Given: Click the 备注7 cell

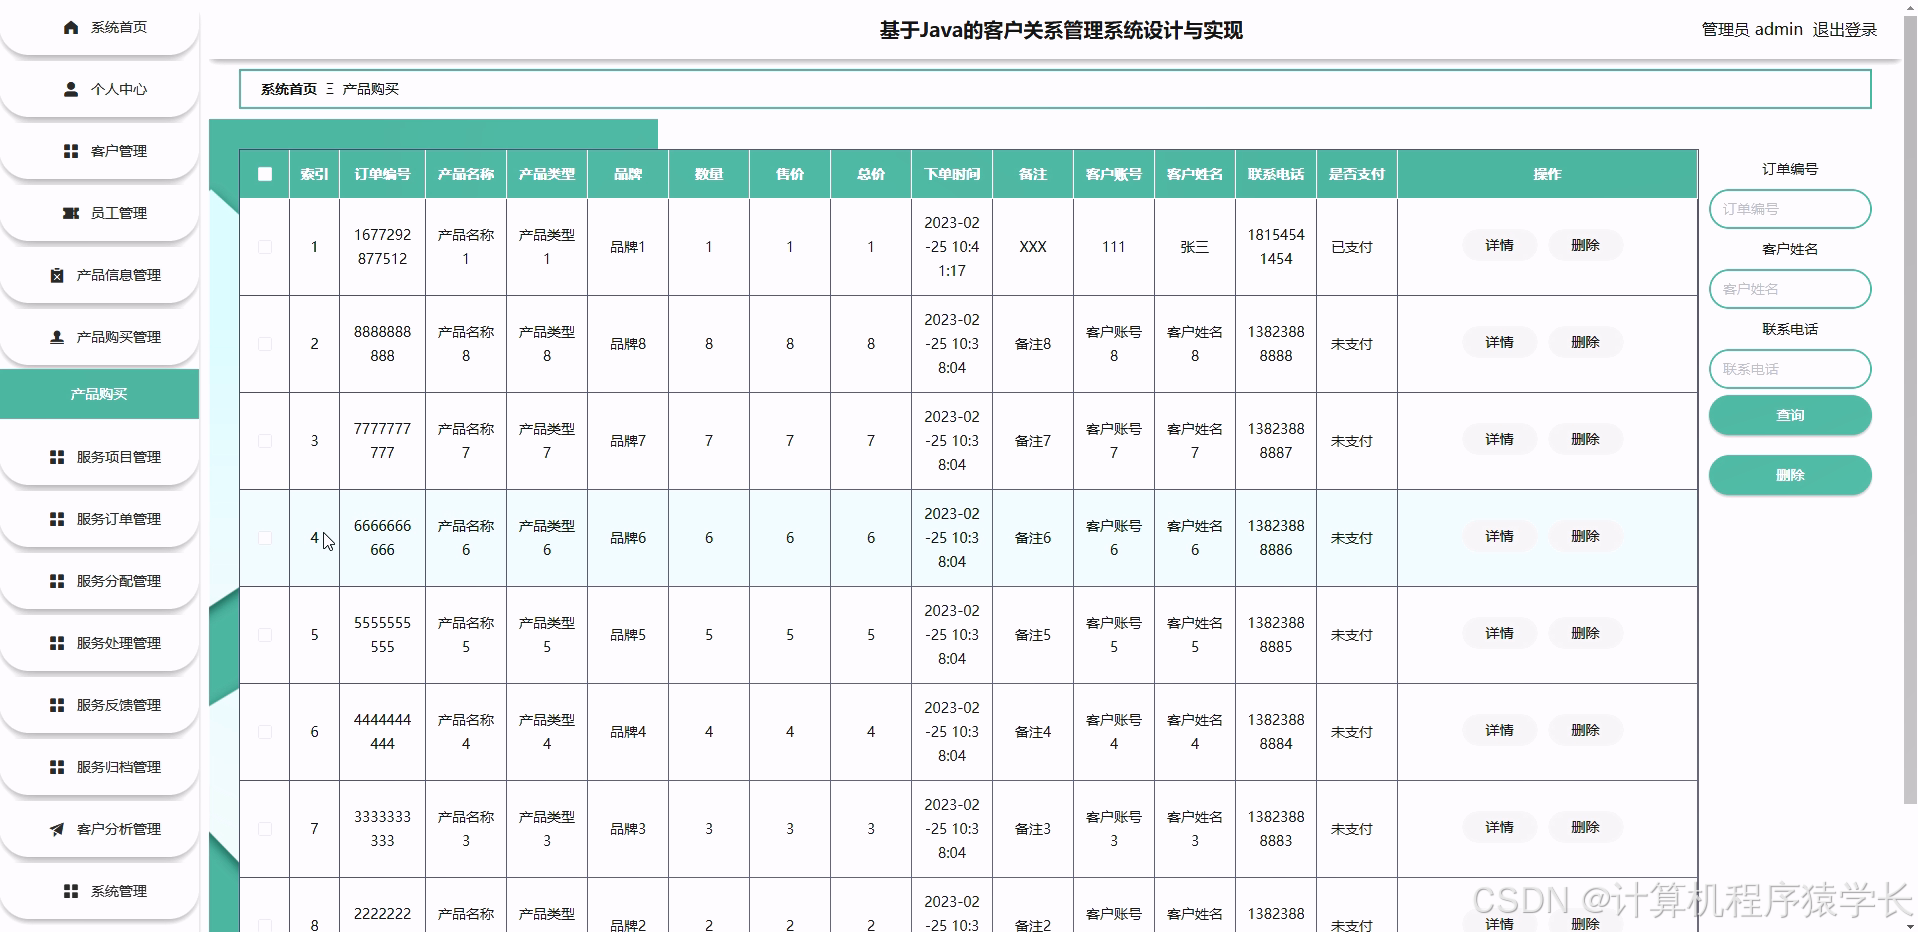Looking at the screenshot, I should tap(1033, 441).
